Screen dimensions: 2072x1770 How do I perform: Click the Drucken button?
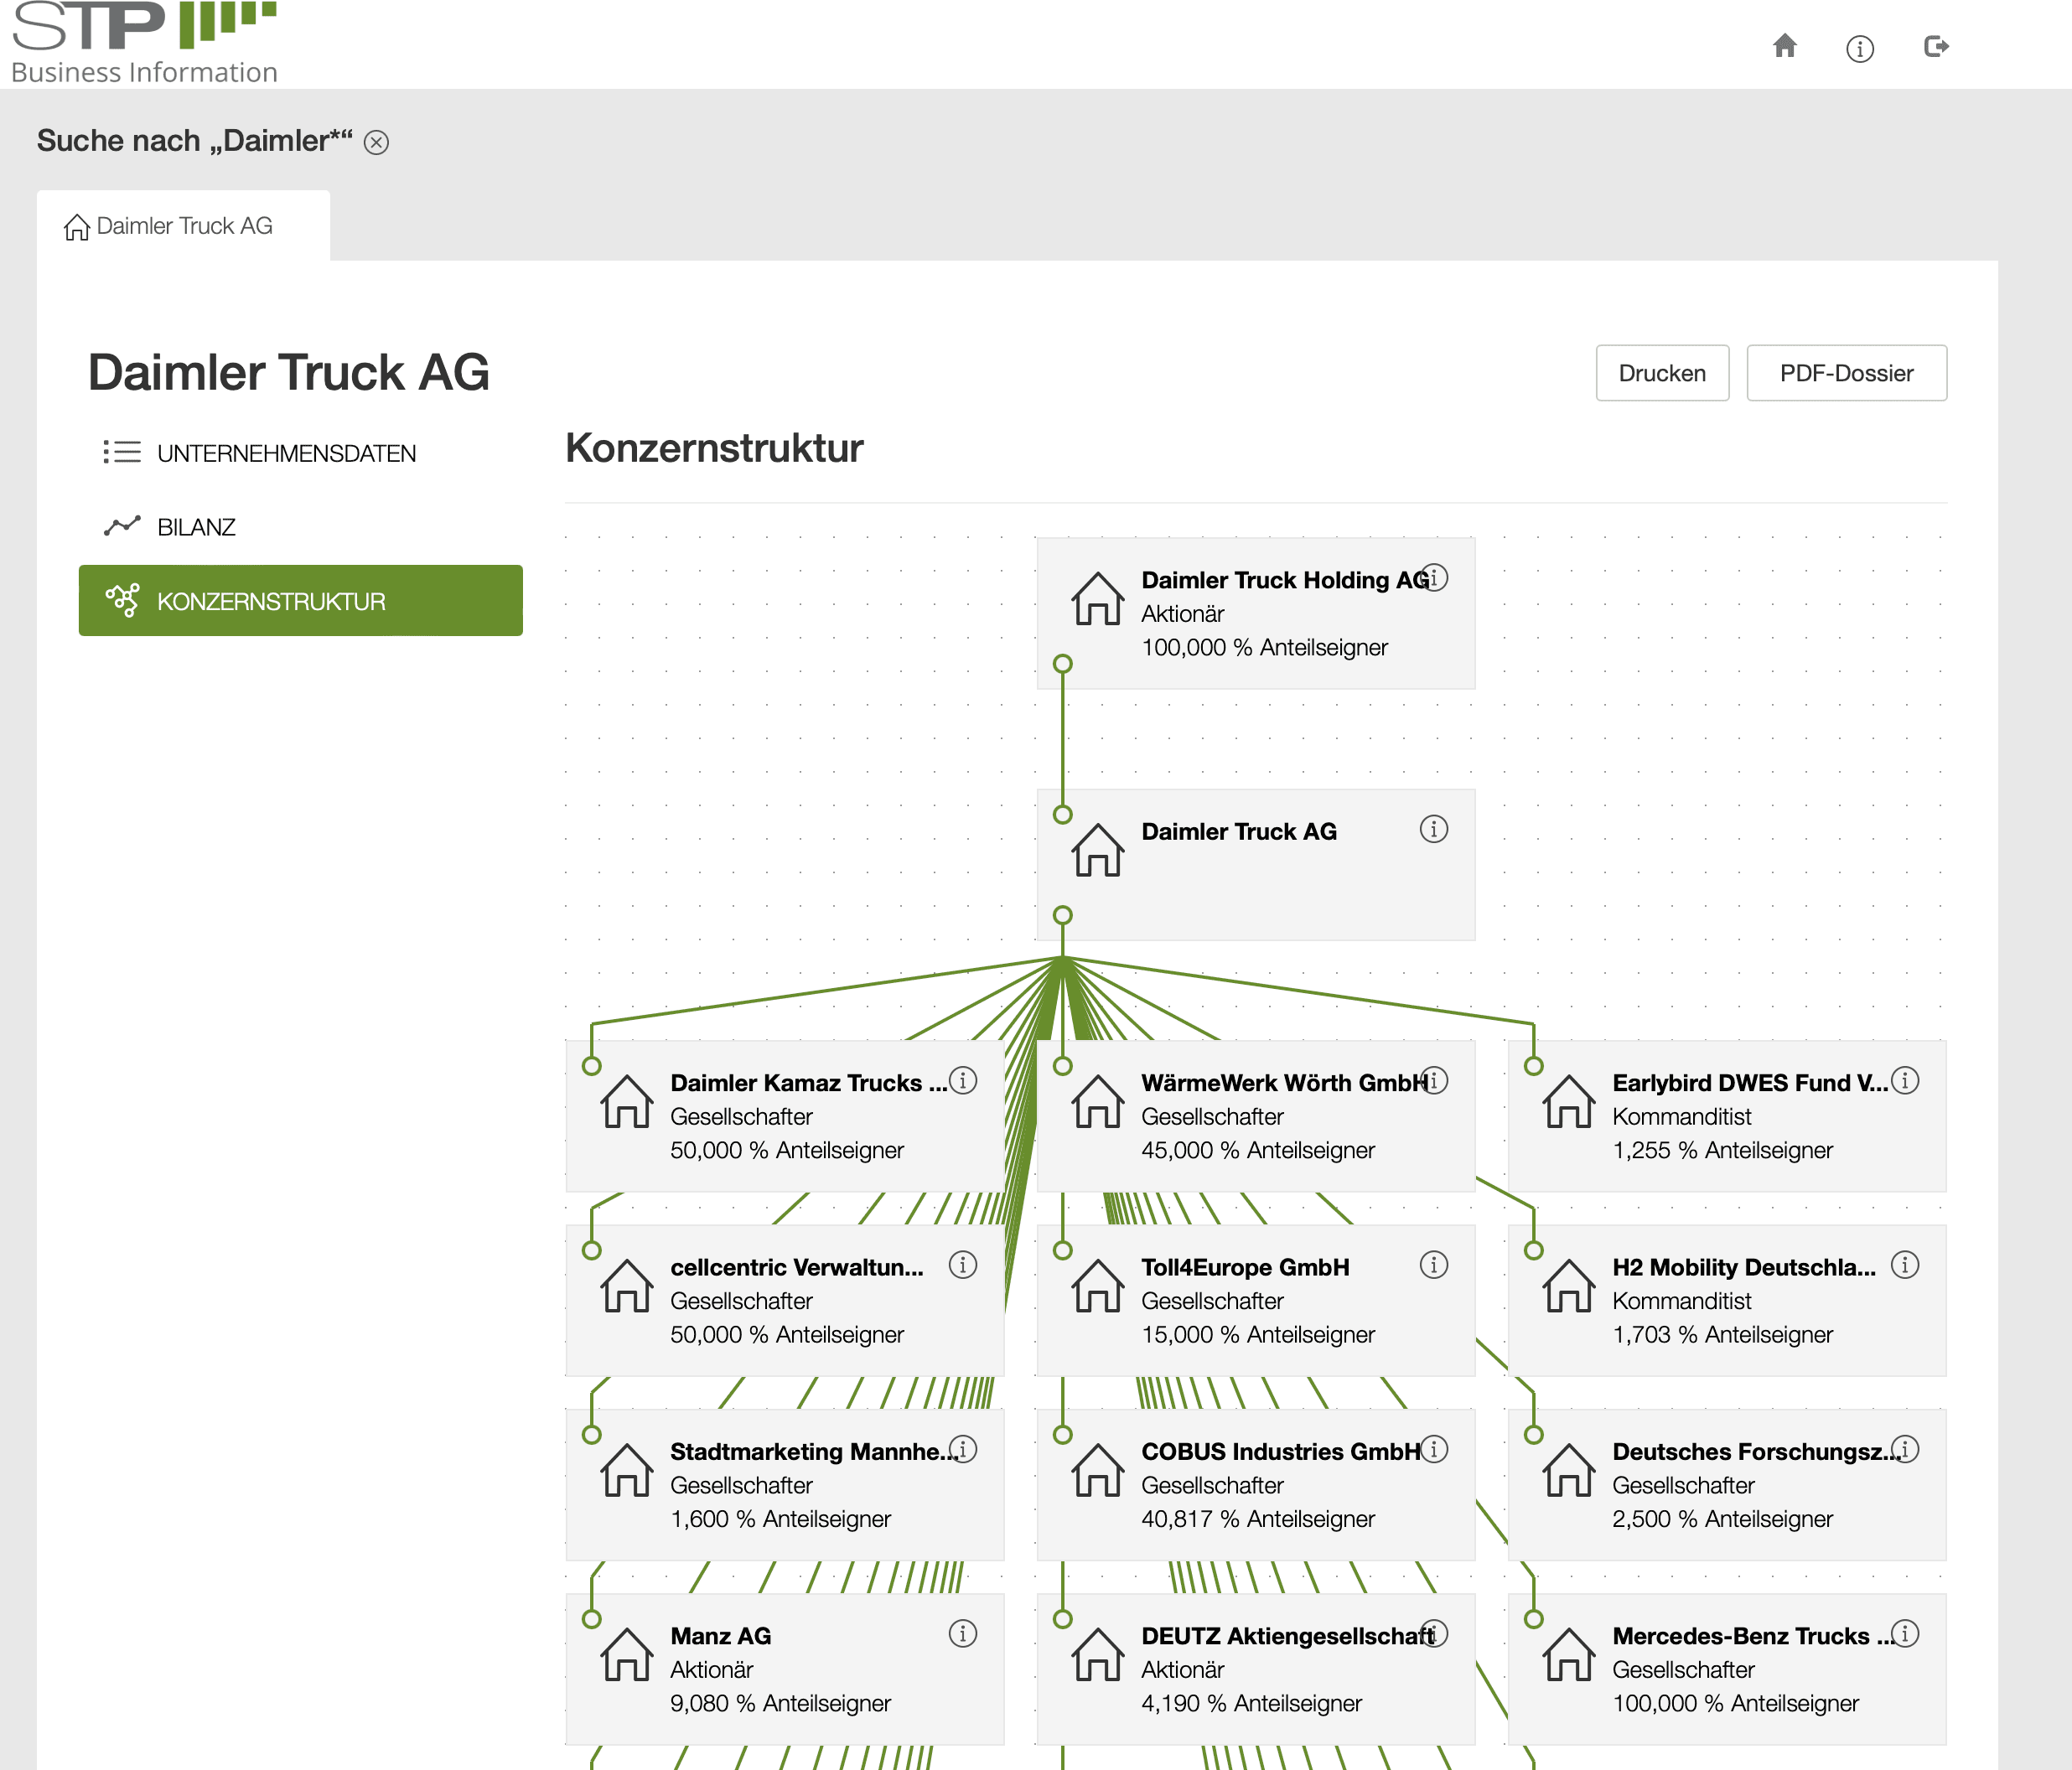click(1662, 373)
